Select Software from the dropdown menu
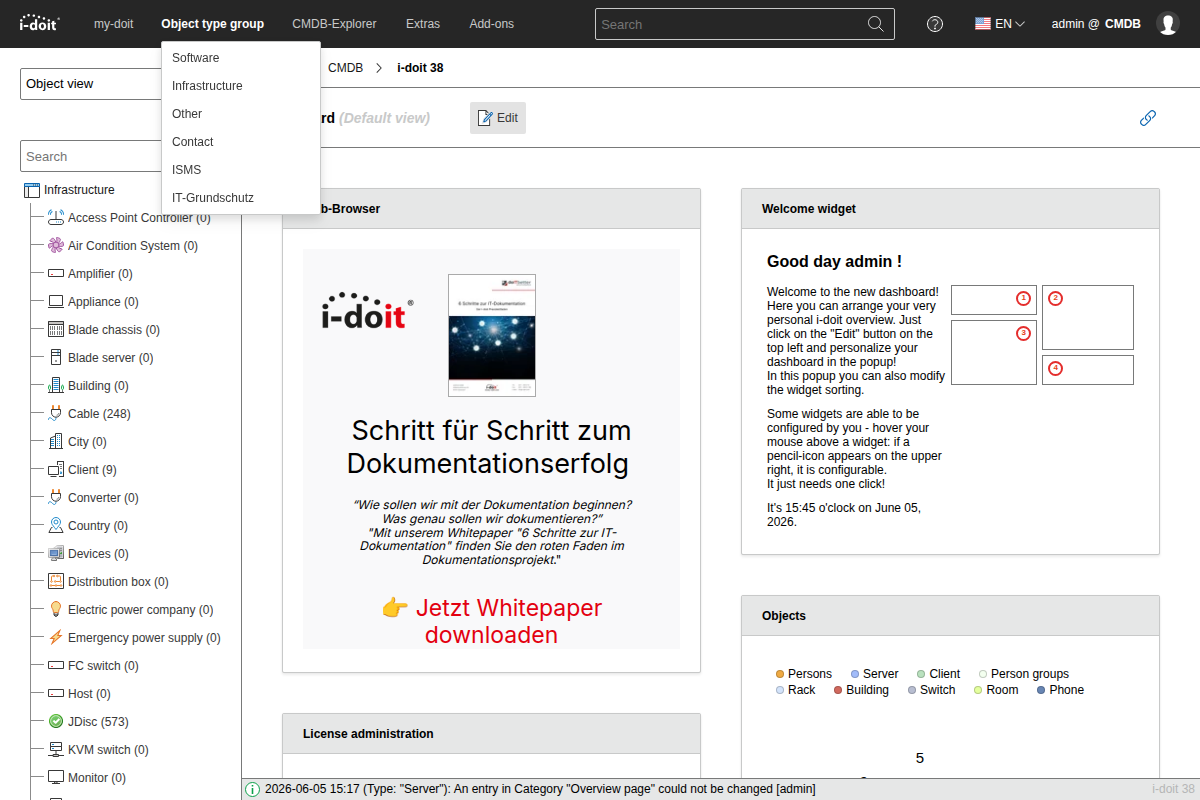 coord(240,58)
